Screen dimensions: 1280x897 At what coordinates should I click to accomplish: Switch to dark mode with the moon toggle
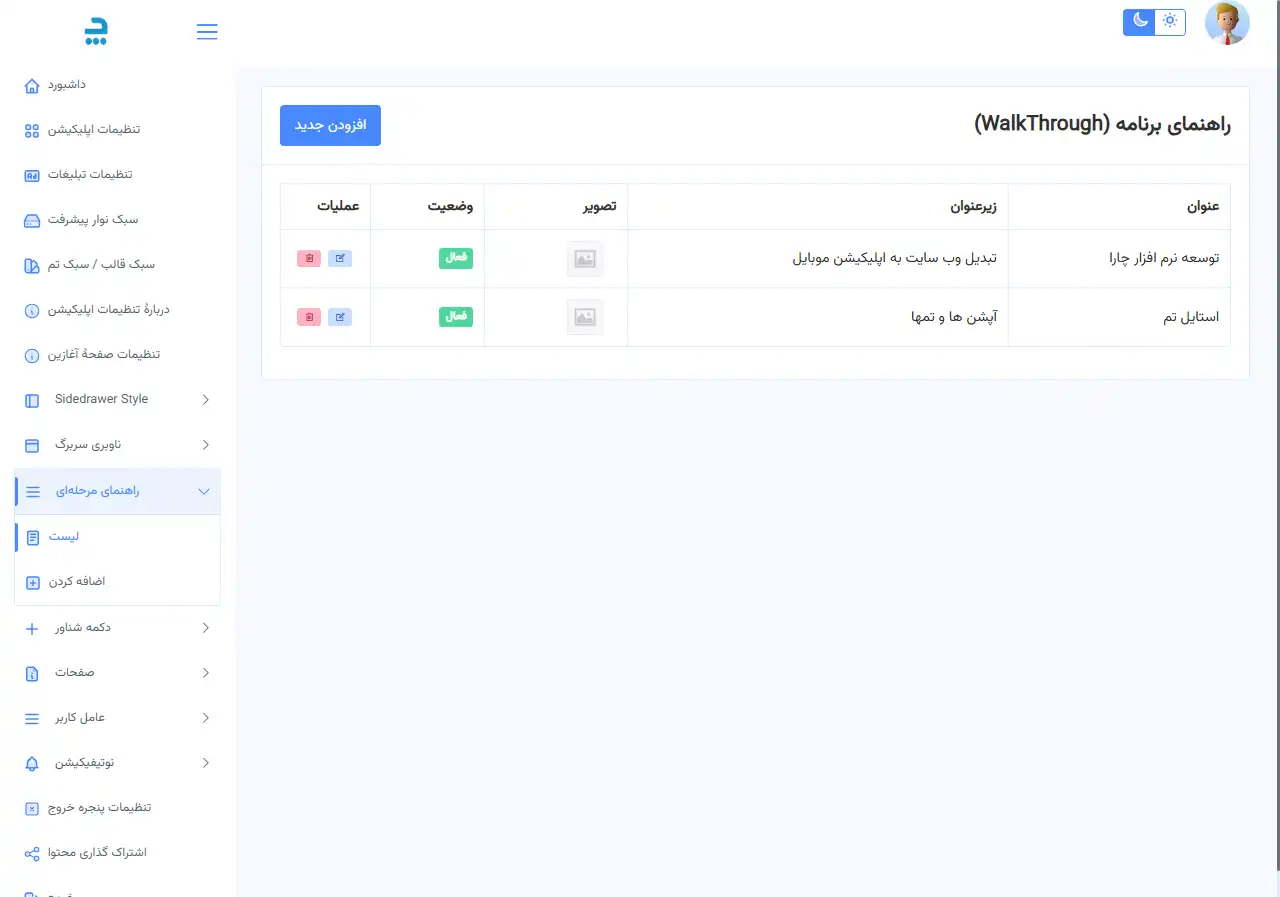1139,22
